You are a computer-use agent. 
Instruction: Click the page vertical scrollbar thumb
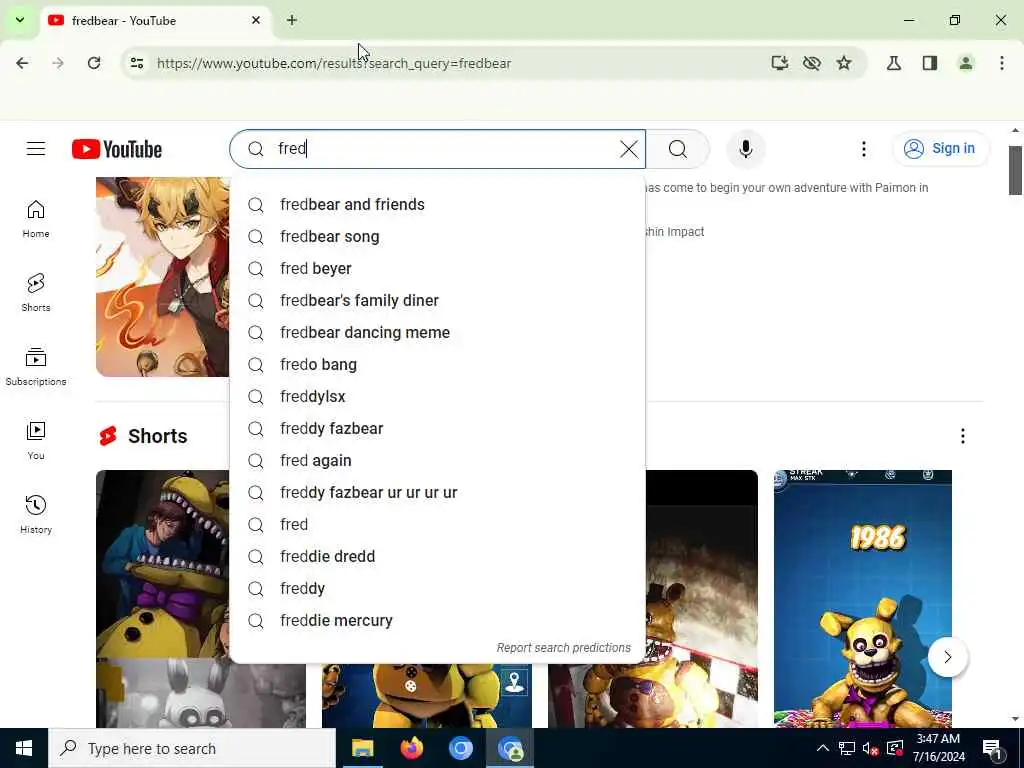tap(1015, 170)
